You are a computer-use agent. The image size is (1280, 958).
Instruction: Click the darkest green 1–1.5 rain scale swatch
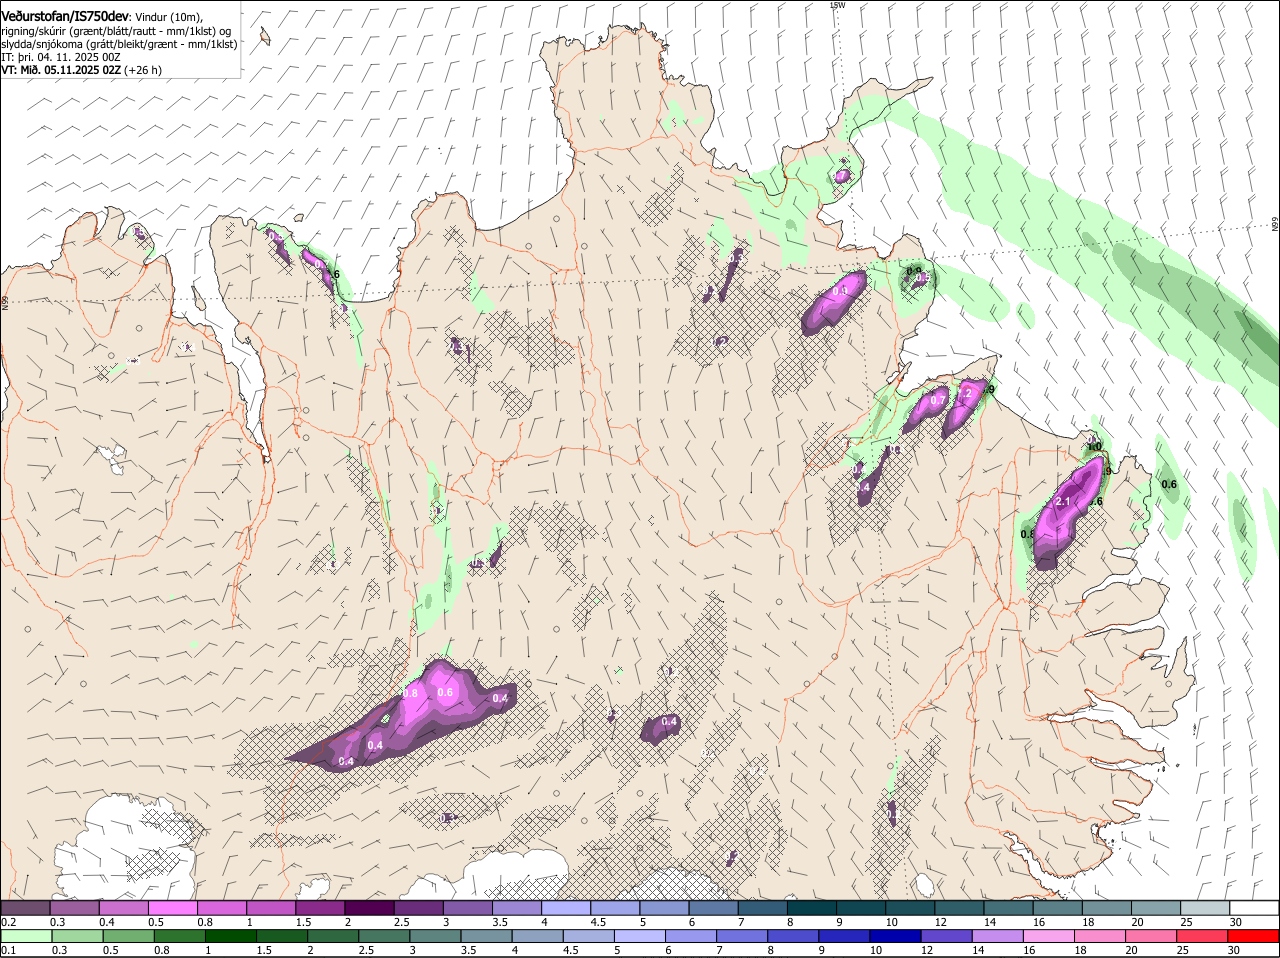coord(231,936)
